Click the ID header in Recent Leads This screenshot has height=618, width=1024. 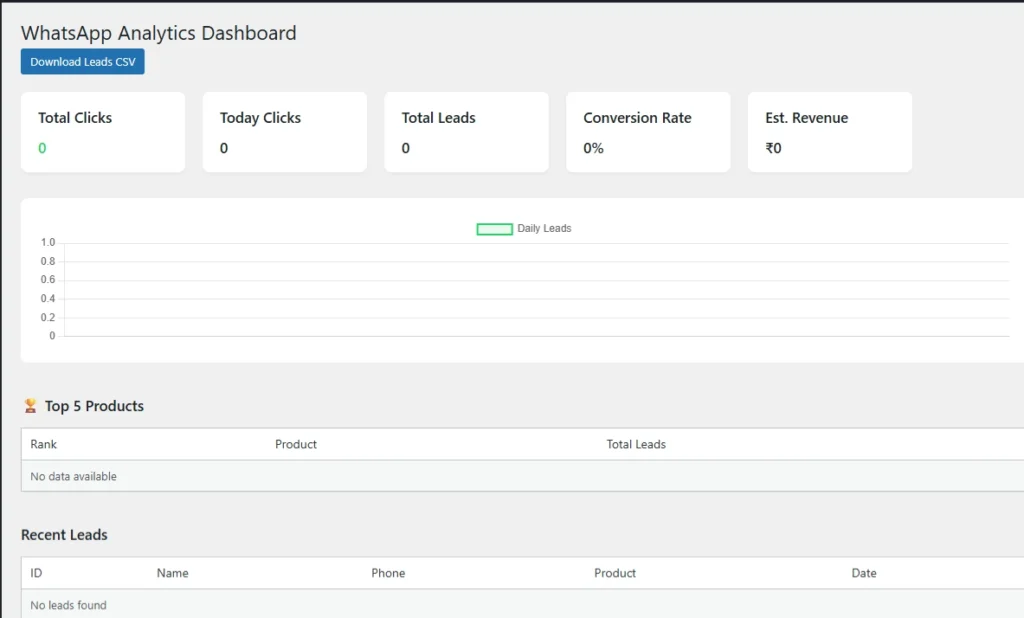click(35, 573)
